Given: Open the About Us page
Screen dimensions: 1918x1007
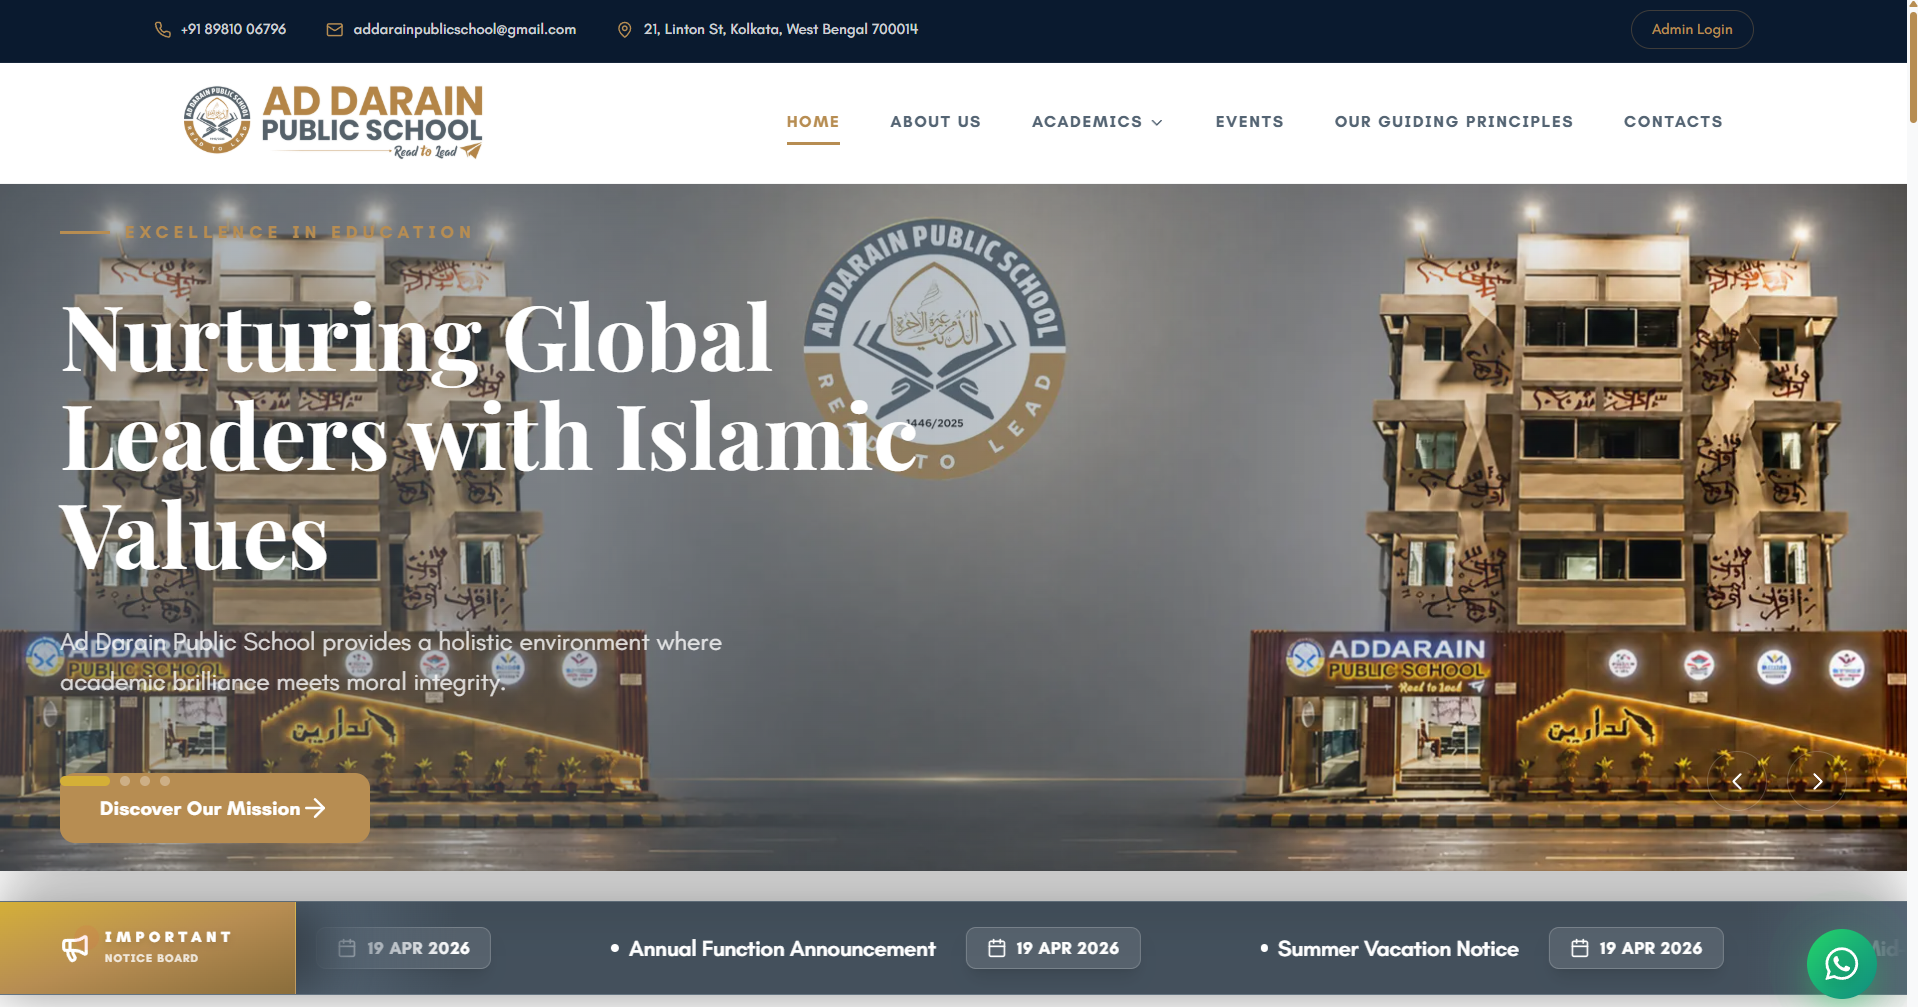Looking at the screenshot, I should [x=936, y=122].
